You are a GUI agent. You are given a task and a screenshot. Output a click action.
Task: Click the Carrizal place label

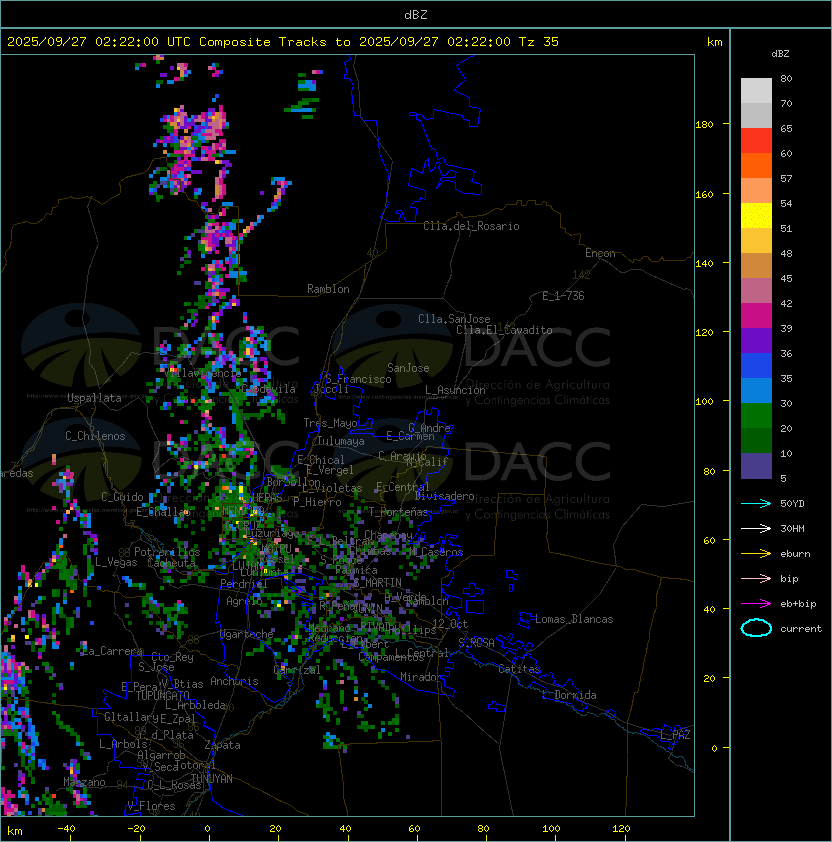point(297,670)
